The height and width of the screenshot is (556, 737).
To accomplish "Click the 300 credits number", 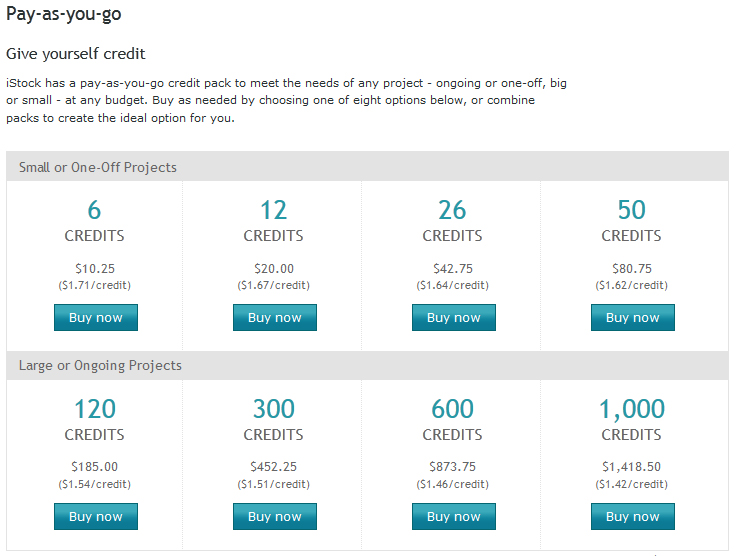I will tap(274, 409).
